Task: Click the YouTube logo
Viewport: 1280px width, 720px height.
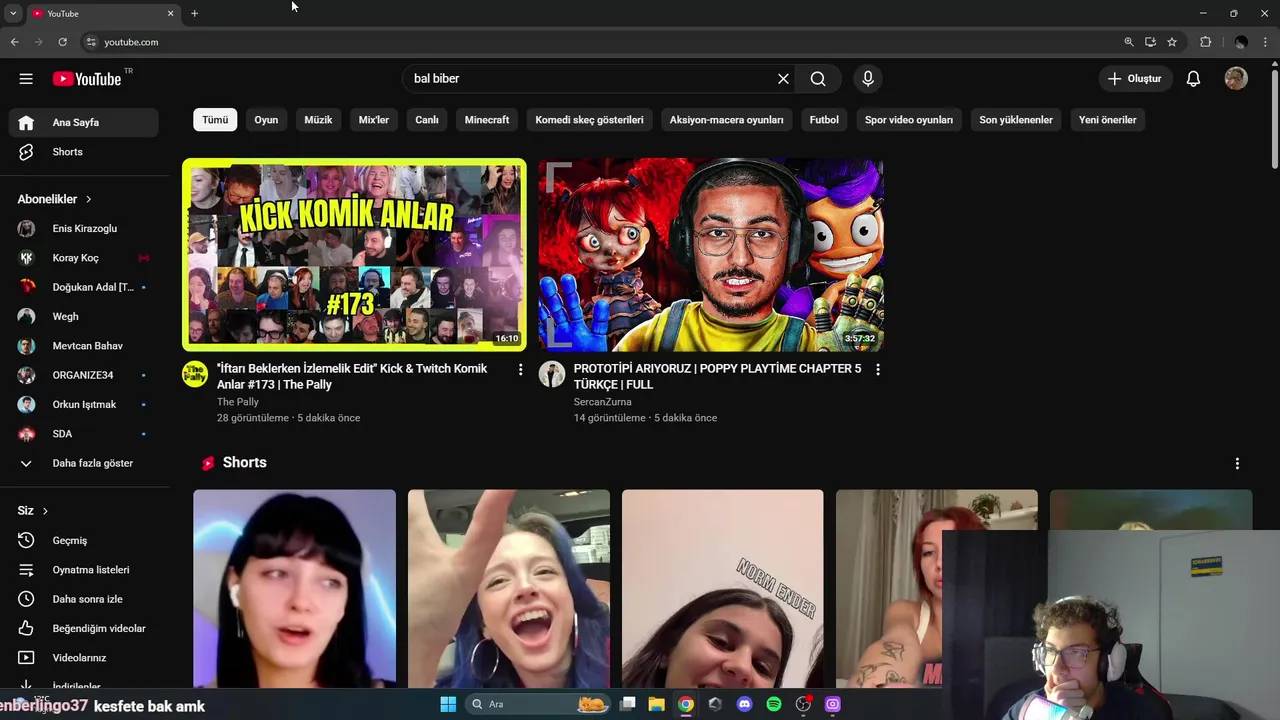Action: click(87, 79)
